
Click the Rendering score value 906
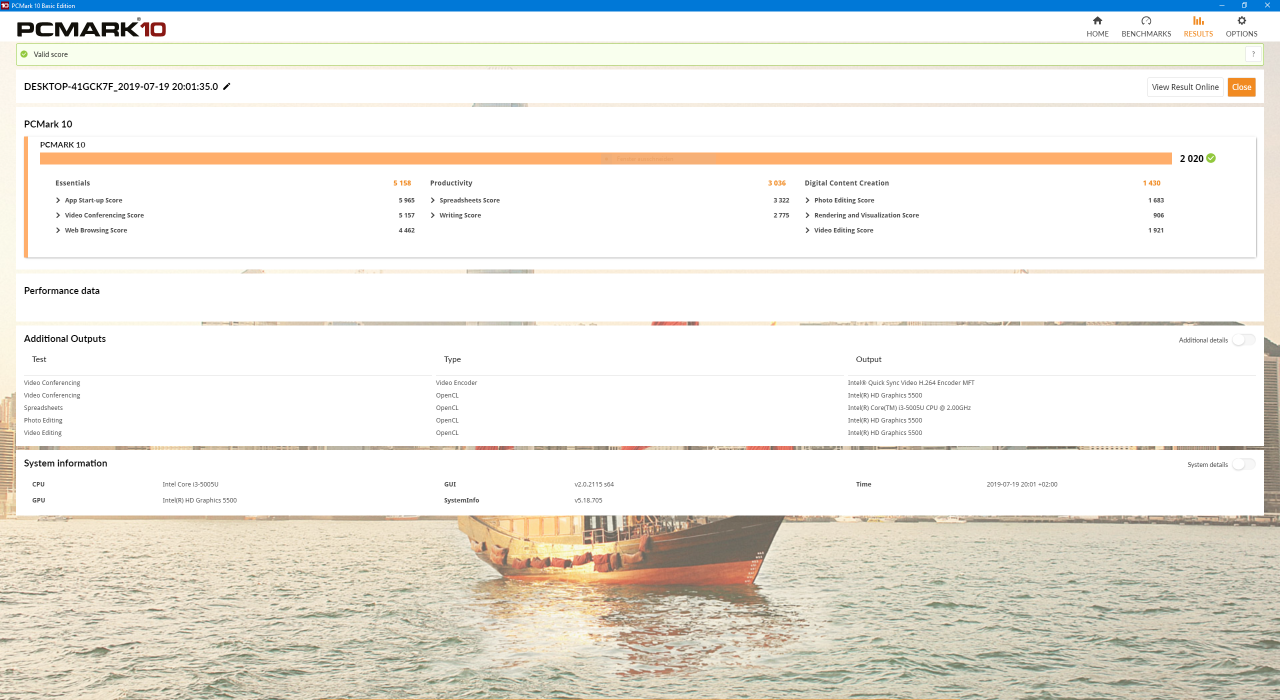coord(1158,215)
